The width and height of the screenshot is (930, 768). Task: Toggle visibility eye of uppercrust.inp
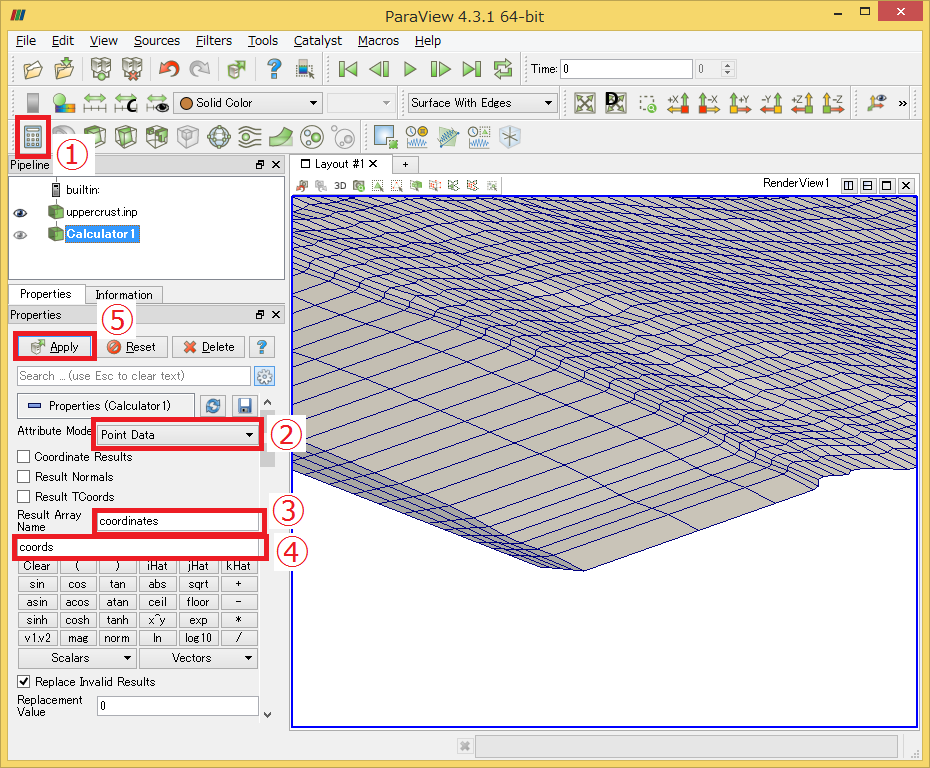coord(20,213)
